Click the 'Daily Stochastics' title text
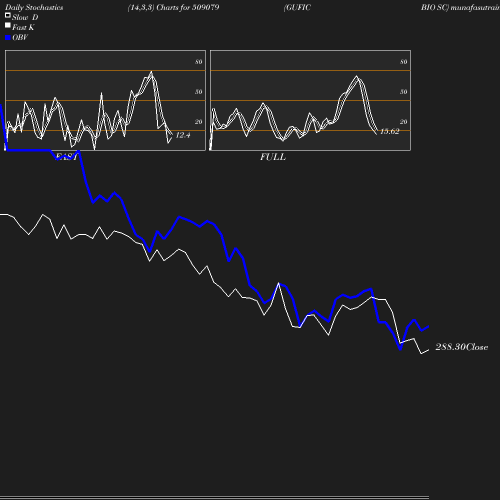 [x=34, y=8]
